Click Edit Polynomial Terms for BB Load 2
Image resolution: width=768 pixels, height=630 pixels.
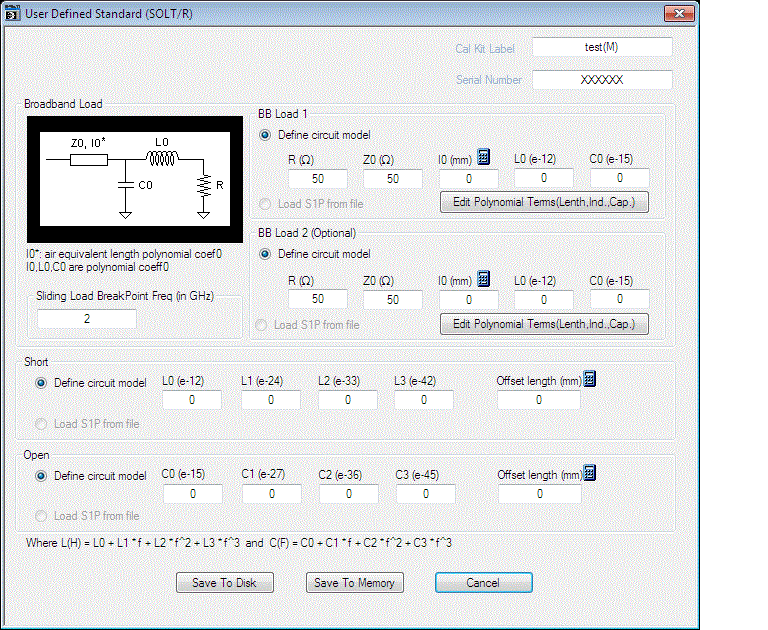pos(544,324)
